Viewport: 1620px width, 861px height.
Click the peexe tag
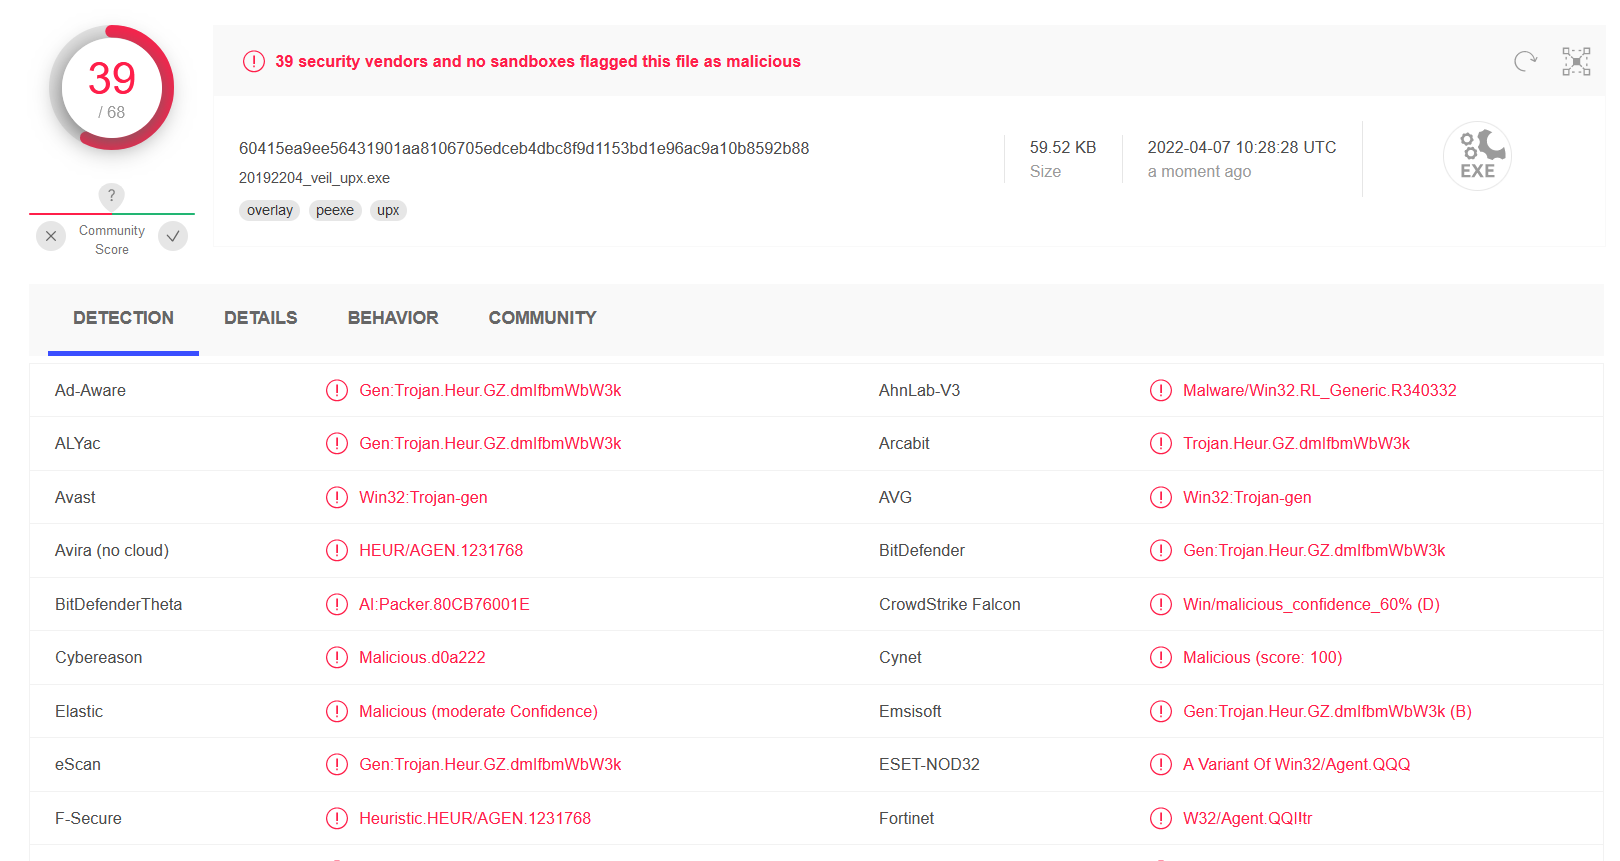(x=335, y=210)
